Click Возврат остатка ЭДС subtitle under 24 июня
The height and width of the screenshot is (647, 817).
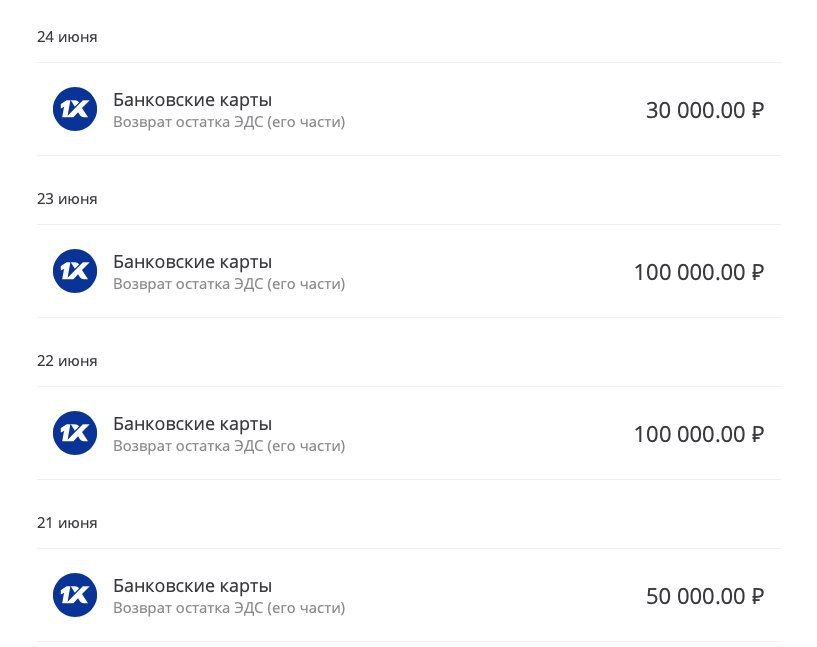229,122
